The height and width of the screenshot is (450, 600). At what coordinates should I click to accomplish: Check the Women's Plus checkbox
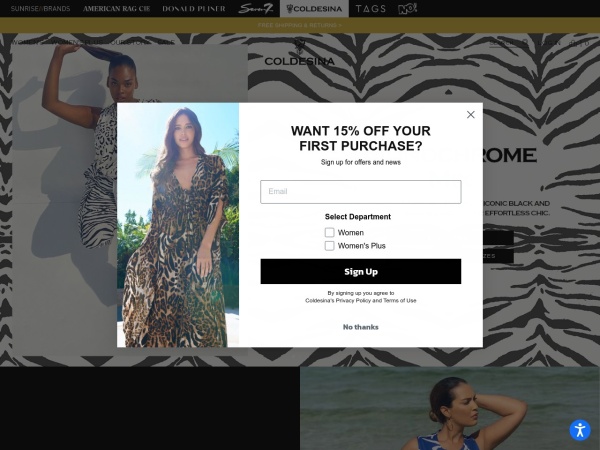click(x=329, y=246)
